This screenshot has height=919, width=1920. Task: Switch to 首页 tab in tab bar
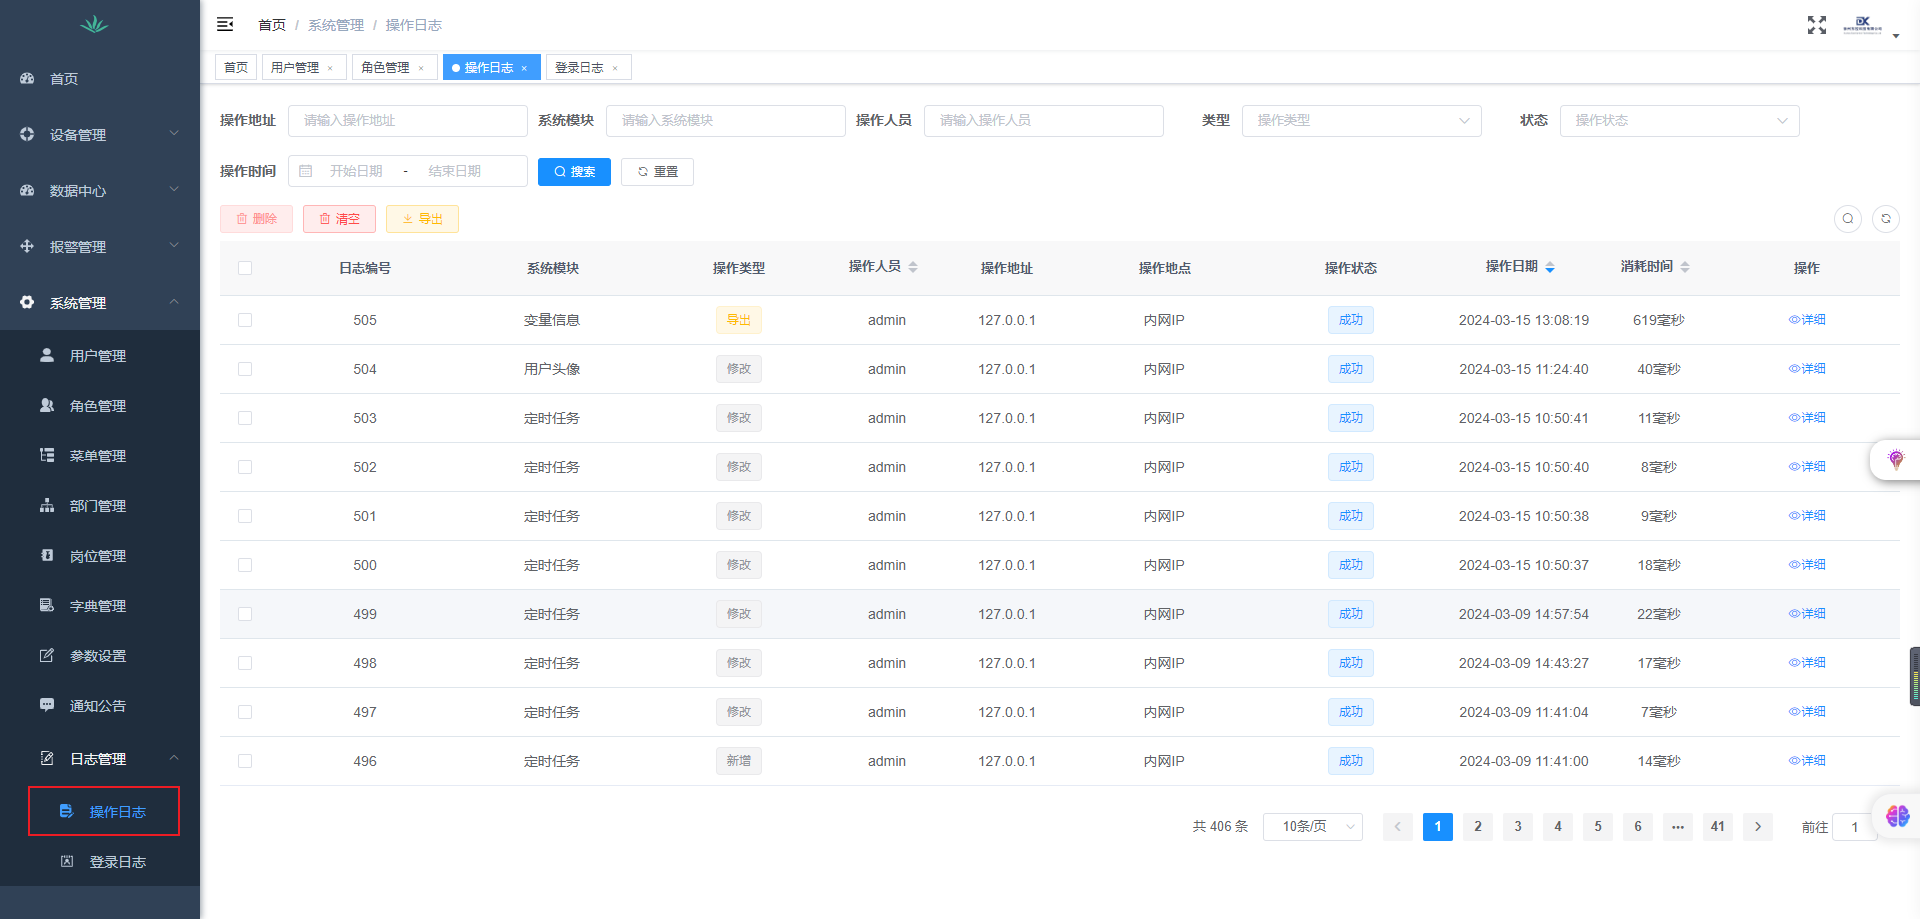236,67
